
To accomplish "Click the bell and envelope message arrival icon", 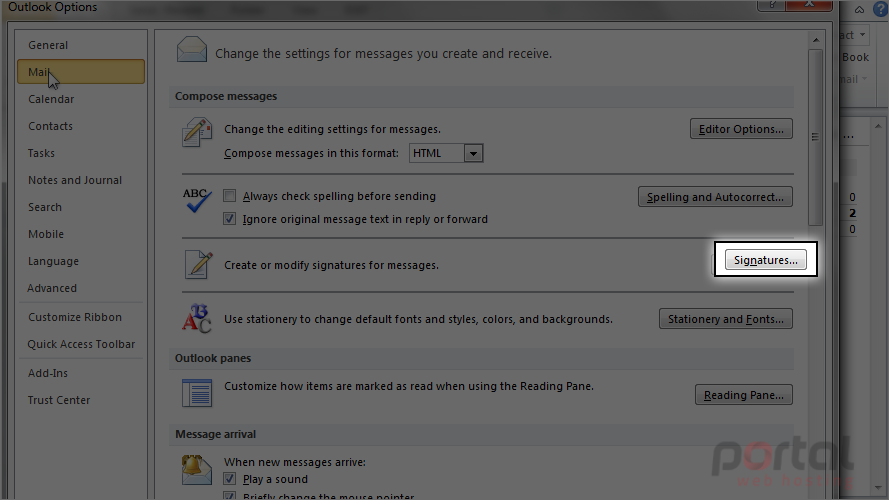I will pos(196,470).
